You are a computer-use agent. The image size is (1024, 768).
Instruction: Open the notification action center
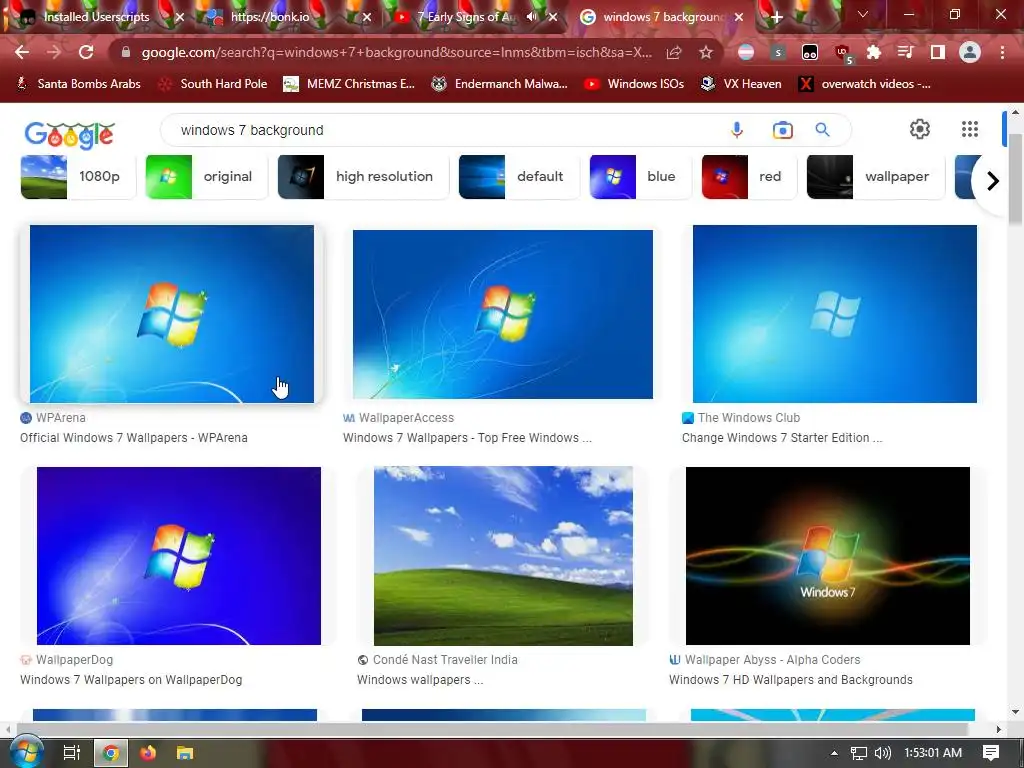coord(991,753)
